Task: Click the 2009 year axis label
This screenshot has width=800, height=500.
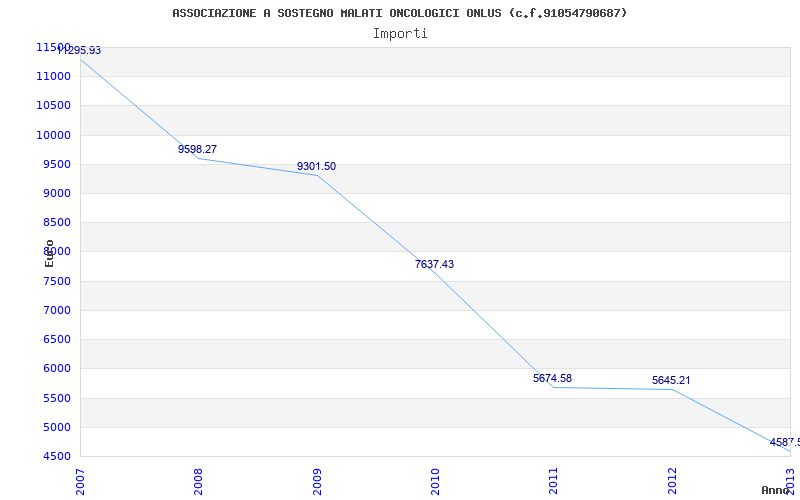Action: click(x=317, y=481)
